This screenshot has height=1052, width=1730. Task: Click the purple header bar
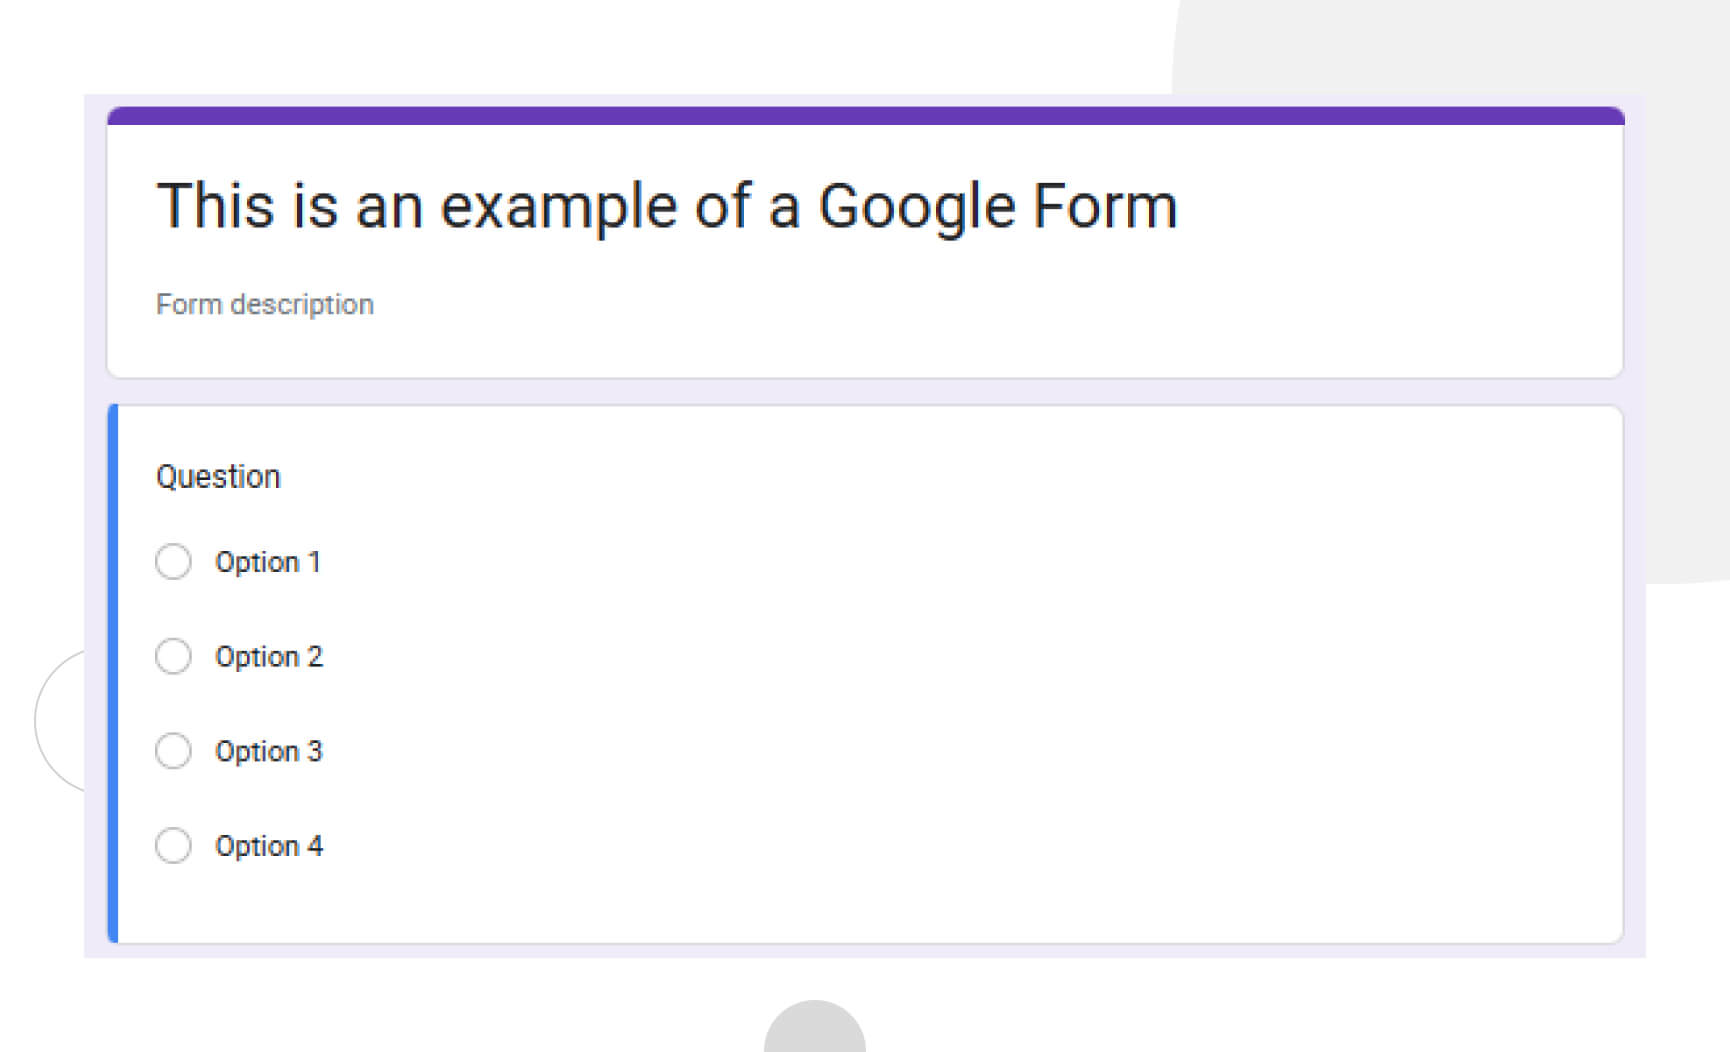coord(865,114)
